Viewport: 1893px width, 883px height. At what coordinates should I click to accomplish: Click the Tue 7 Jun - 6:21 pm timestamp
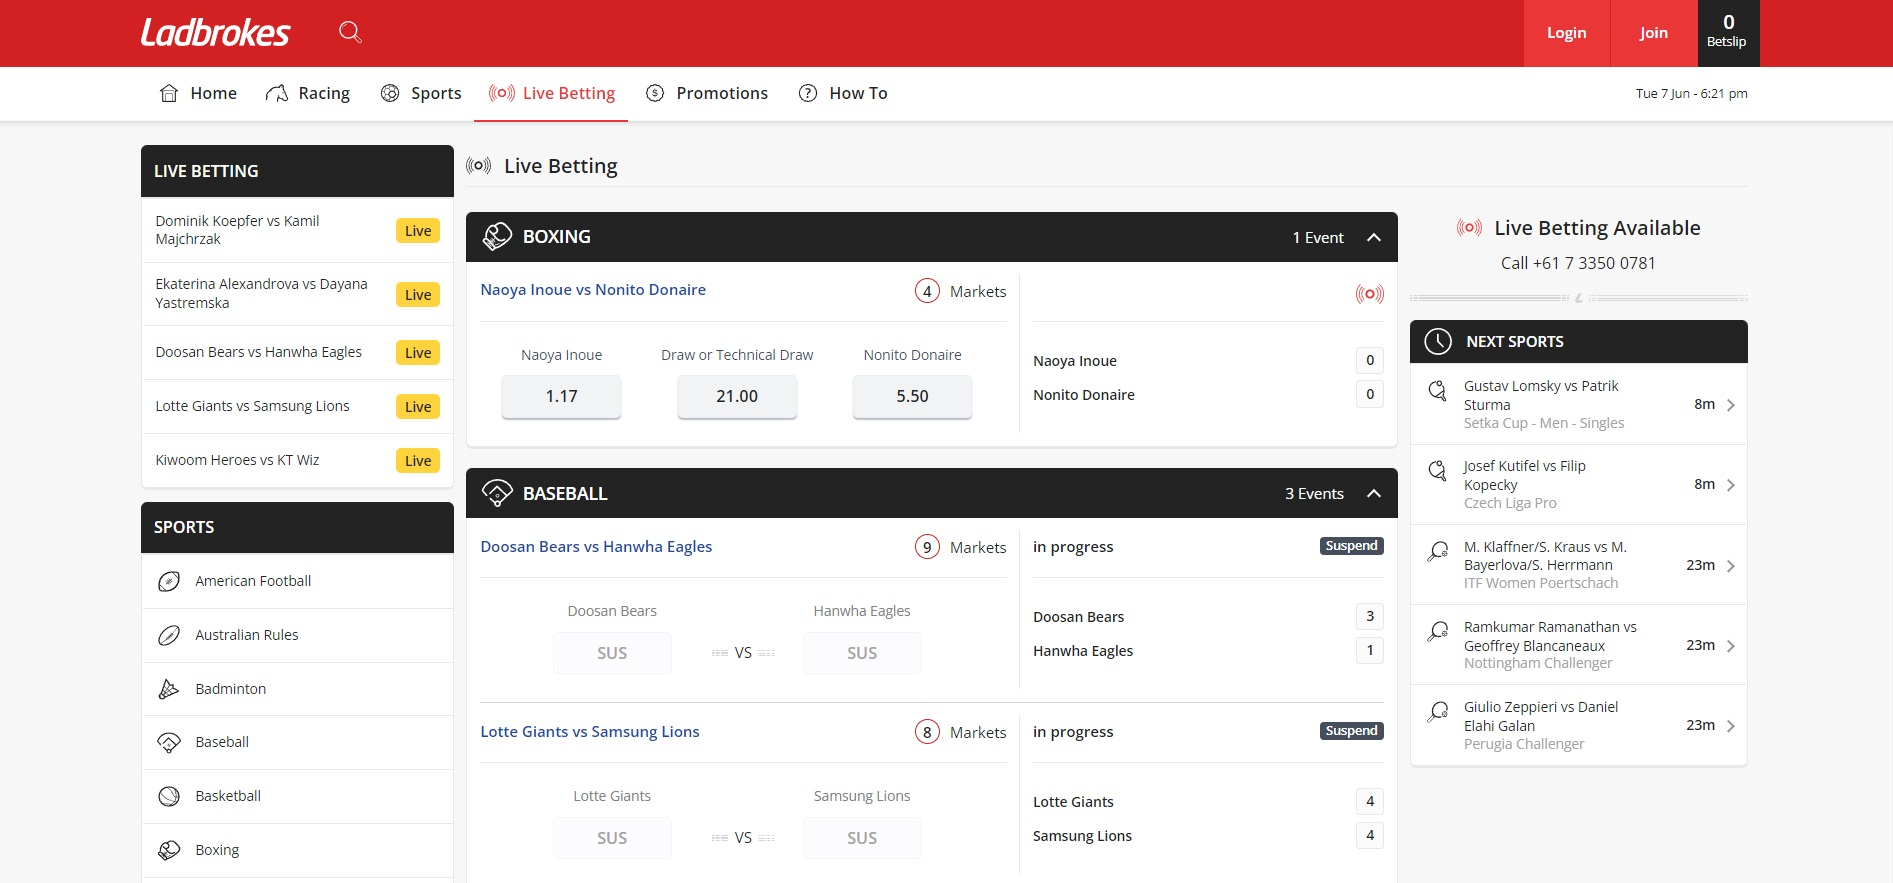point(1692,93)
